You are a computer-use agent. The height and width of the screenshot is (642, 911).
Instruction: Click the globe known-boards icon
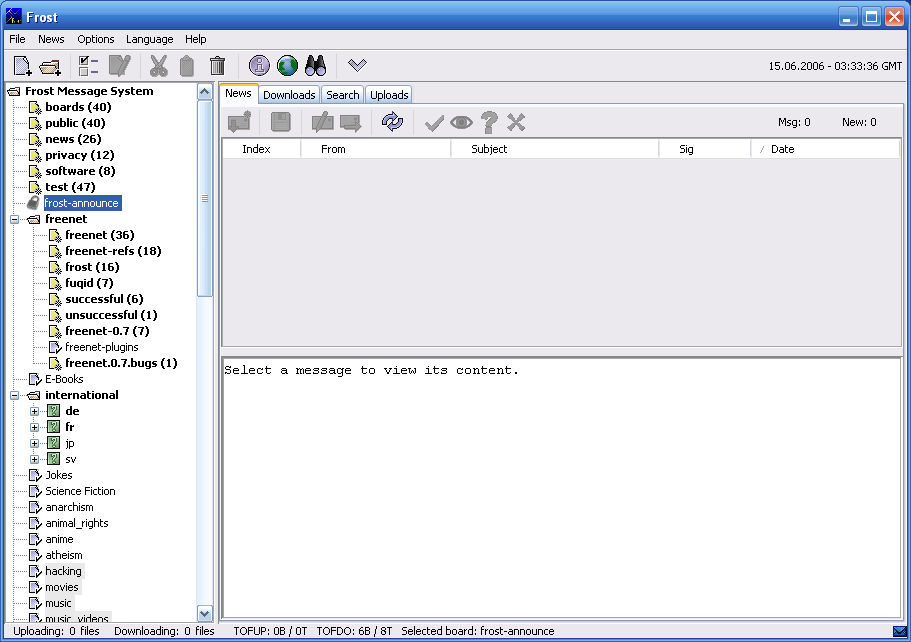click(287, 66)
